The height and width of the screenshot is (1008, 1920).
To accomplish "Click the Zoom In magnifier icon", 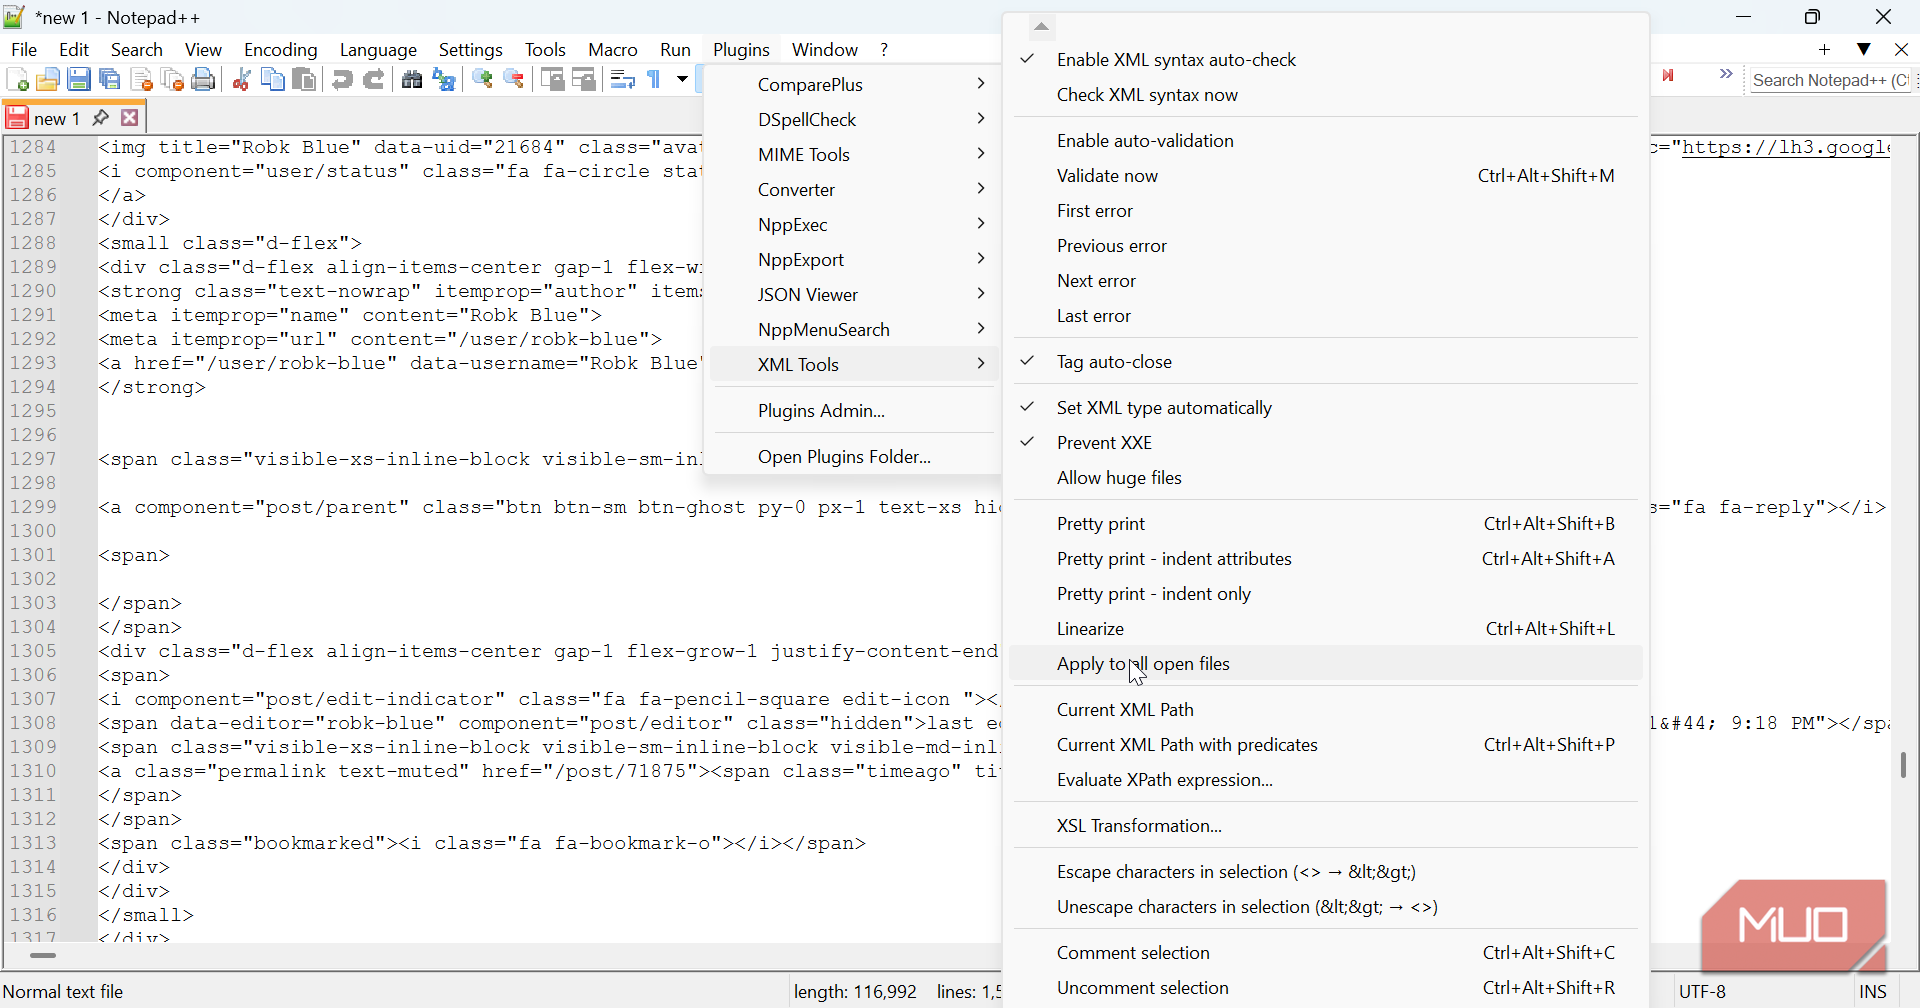I will pos(482,80).
